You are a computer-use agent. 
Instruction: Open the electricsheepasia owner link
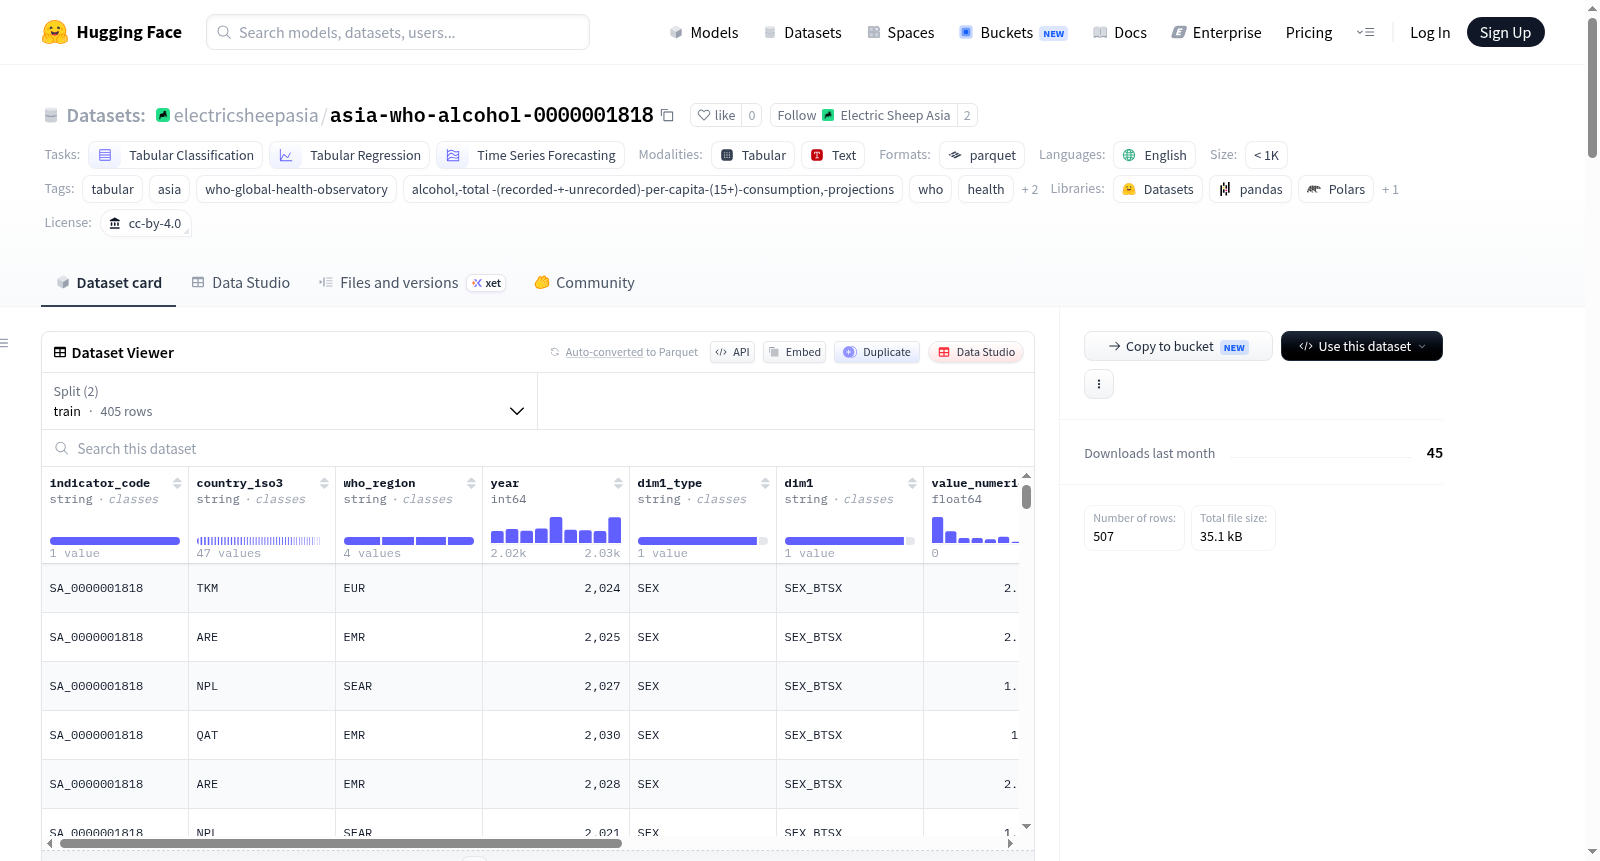(246, 115)
